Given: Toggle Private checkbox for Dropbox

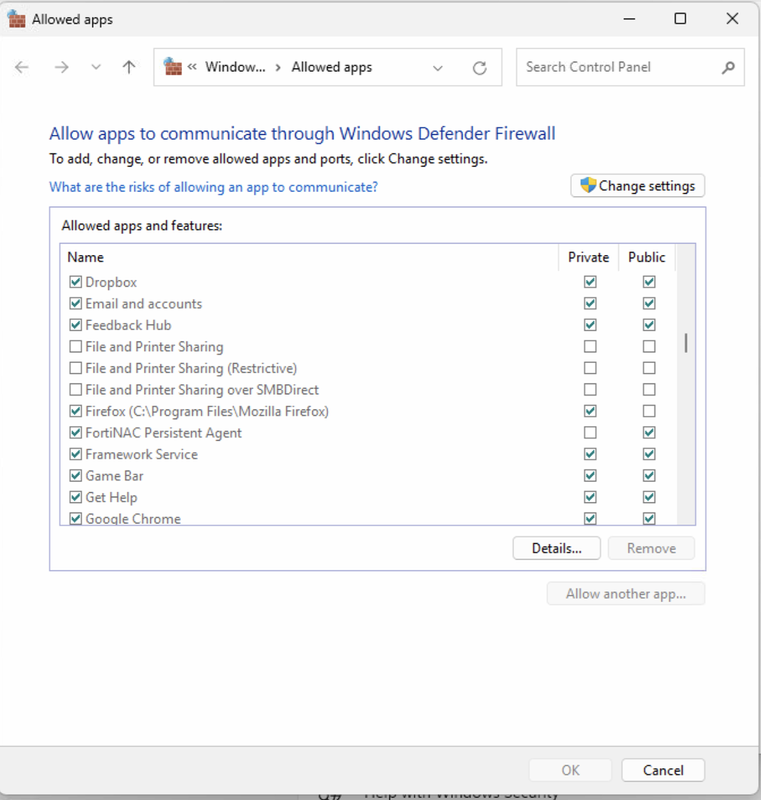Looking at the screenshot, I should coord(590,282).
